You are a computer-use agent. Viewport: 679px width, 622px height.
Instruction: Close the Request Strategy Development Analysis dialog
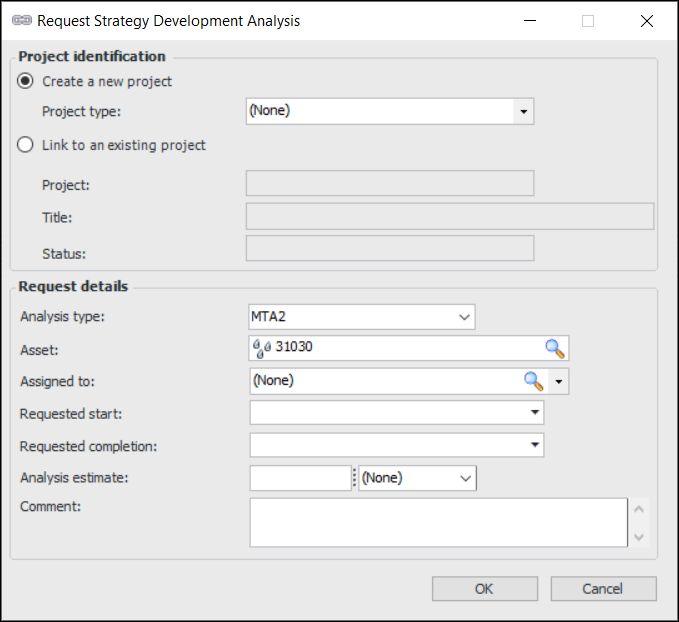tap(646, 21)
